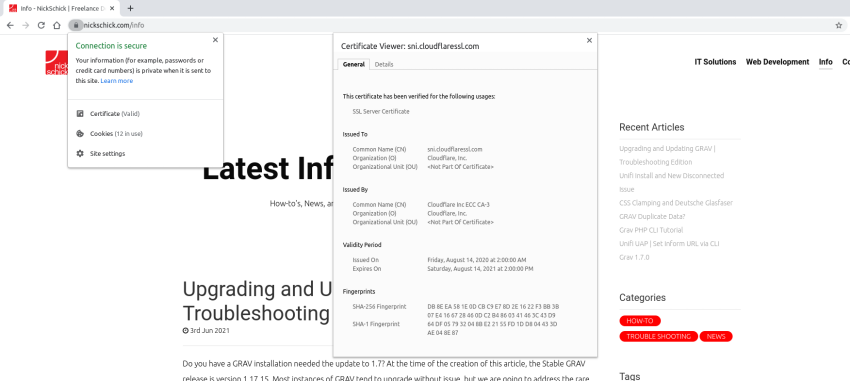Select the HOW-TO category tag
The width and height of the screenshot is (850, 381).
640,321
